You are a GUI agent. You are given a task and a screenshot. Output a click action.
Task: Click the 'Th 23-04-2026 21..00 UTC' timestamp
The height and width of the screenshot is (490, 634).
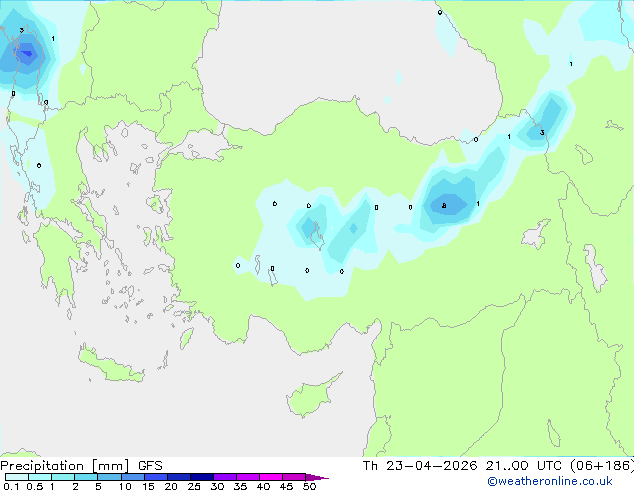click(463, 466)
